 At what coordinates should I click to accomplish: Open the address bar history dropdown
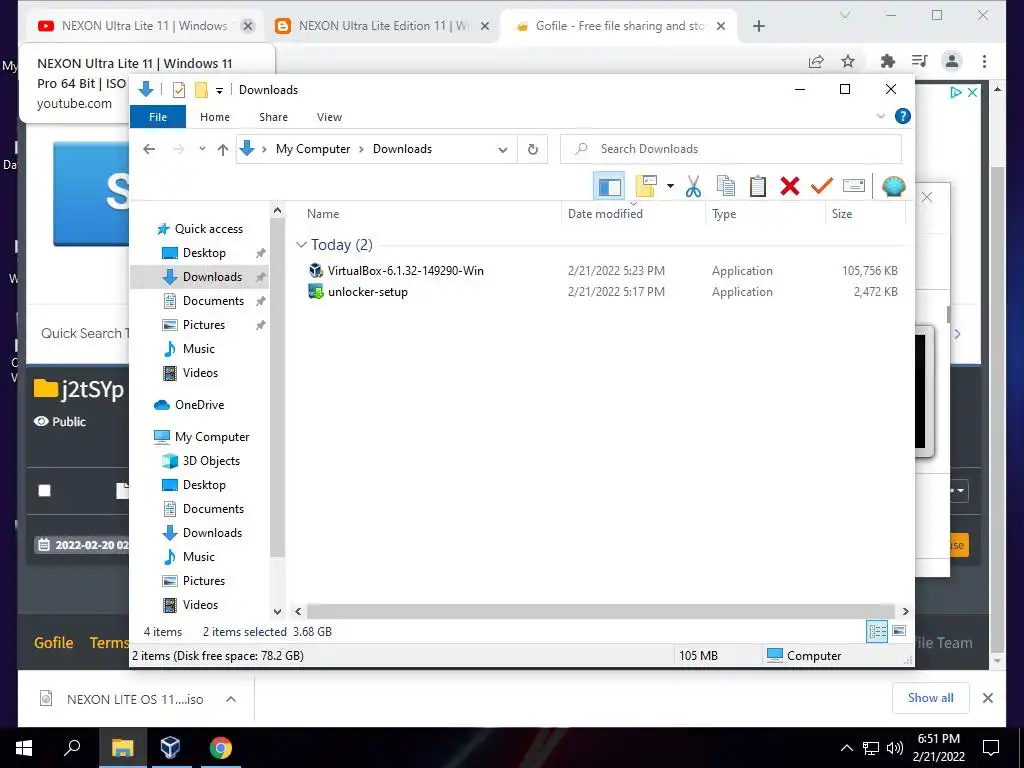pyautogui.click(x=503, y=150)
